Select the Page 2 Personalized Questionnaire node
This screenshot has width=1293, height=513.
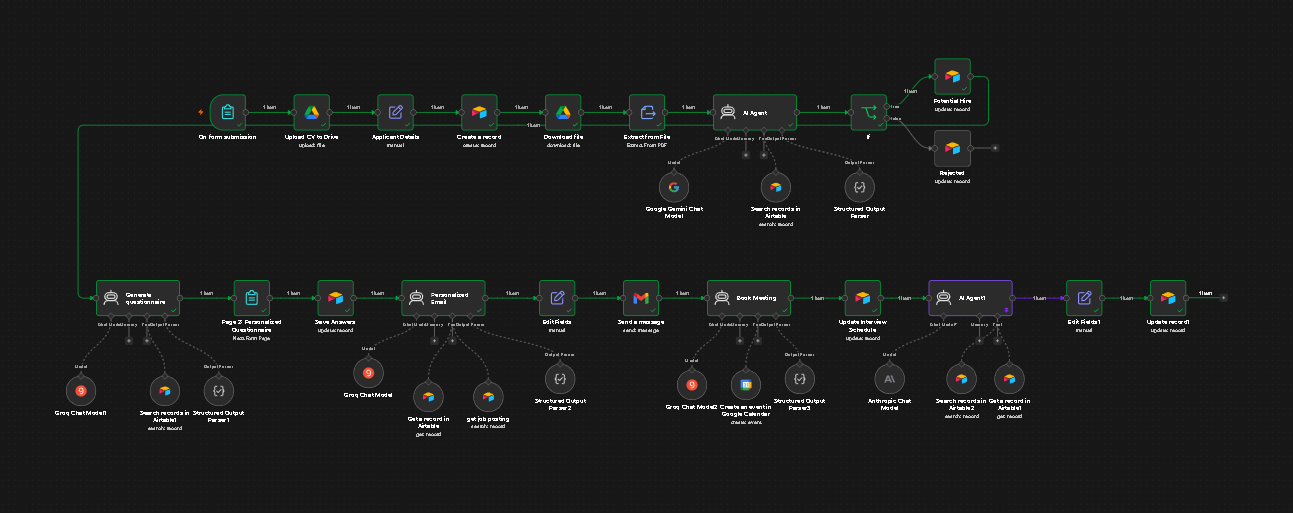click(x=252, y=298)
